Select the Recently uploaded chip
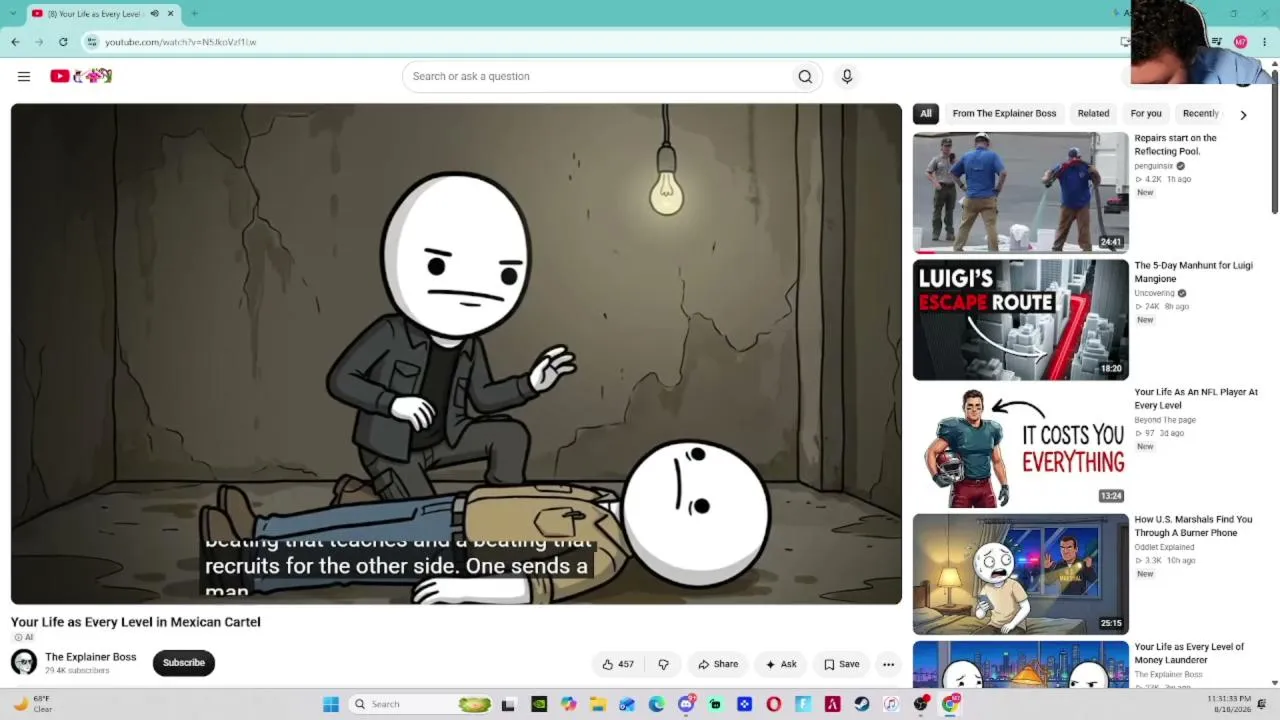This screenshot has height=720, width=1280. [1201, 114]
